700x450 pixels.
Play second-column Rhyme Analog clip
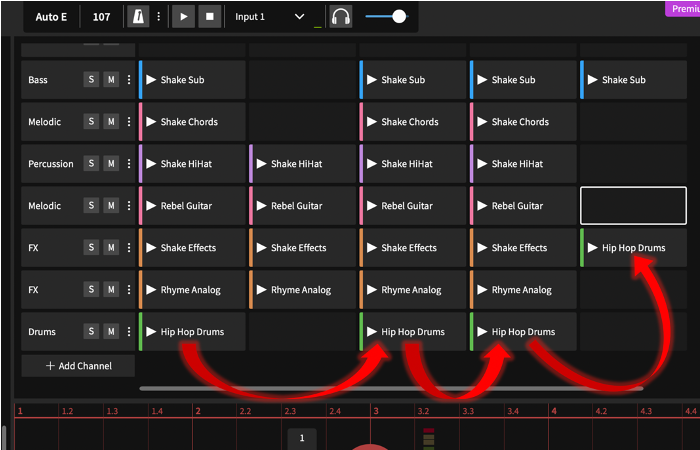coord(262,290)
